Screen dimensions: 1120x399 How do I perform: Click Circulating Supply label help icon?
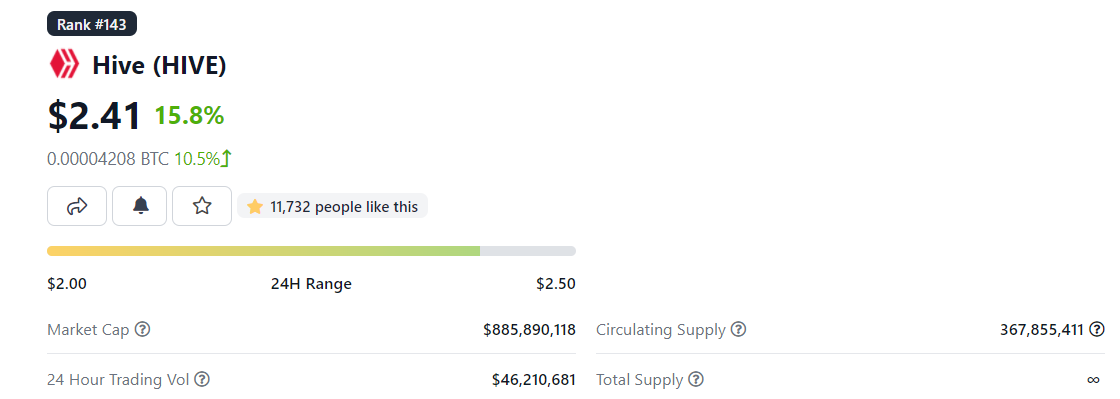(x=739, y=330)
